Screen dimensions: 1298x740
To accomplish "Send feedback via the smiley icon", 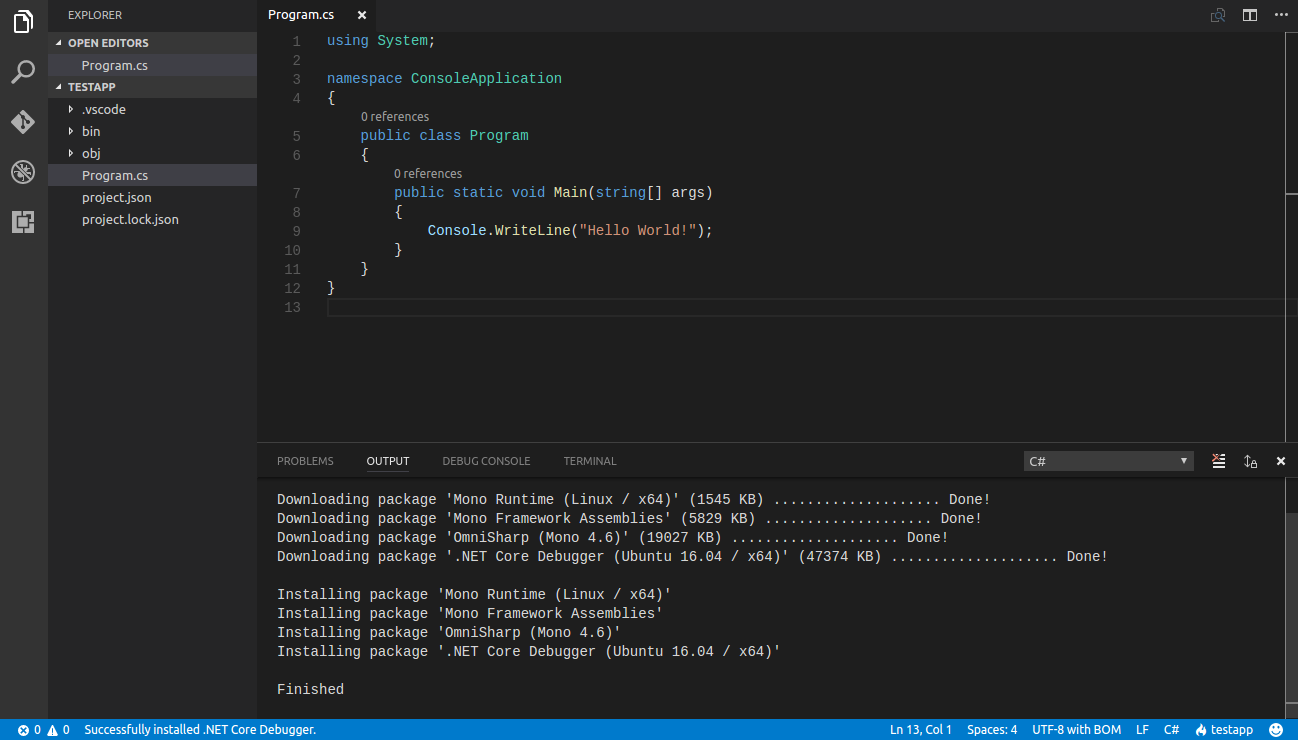I will point(1277,729).
